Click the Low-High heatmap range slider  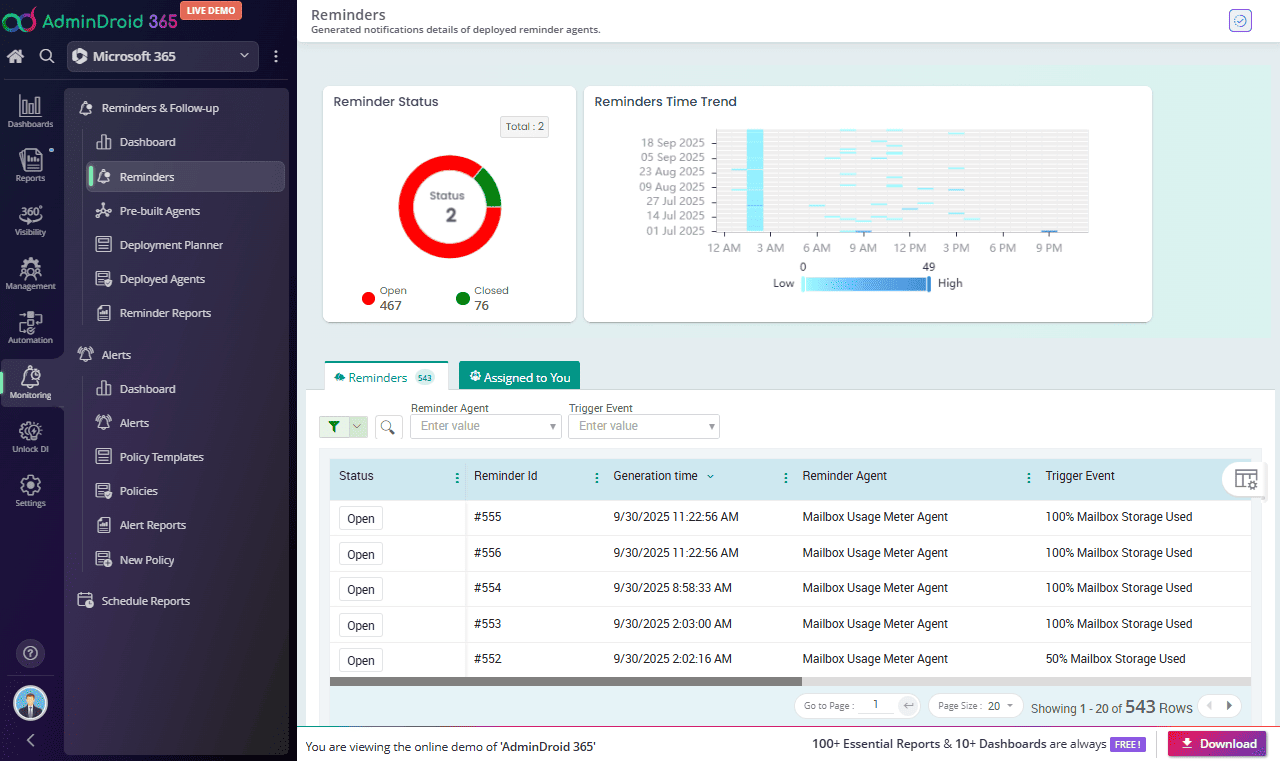[x=866, y=284]
